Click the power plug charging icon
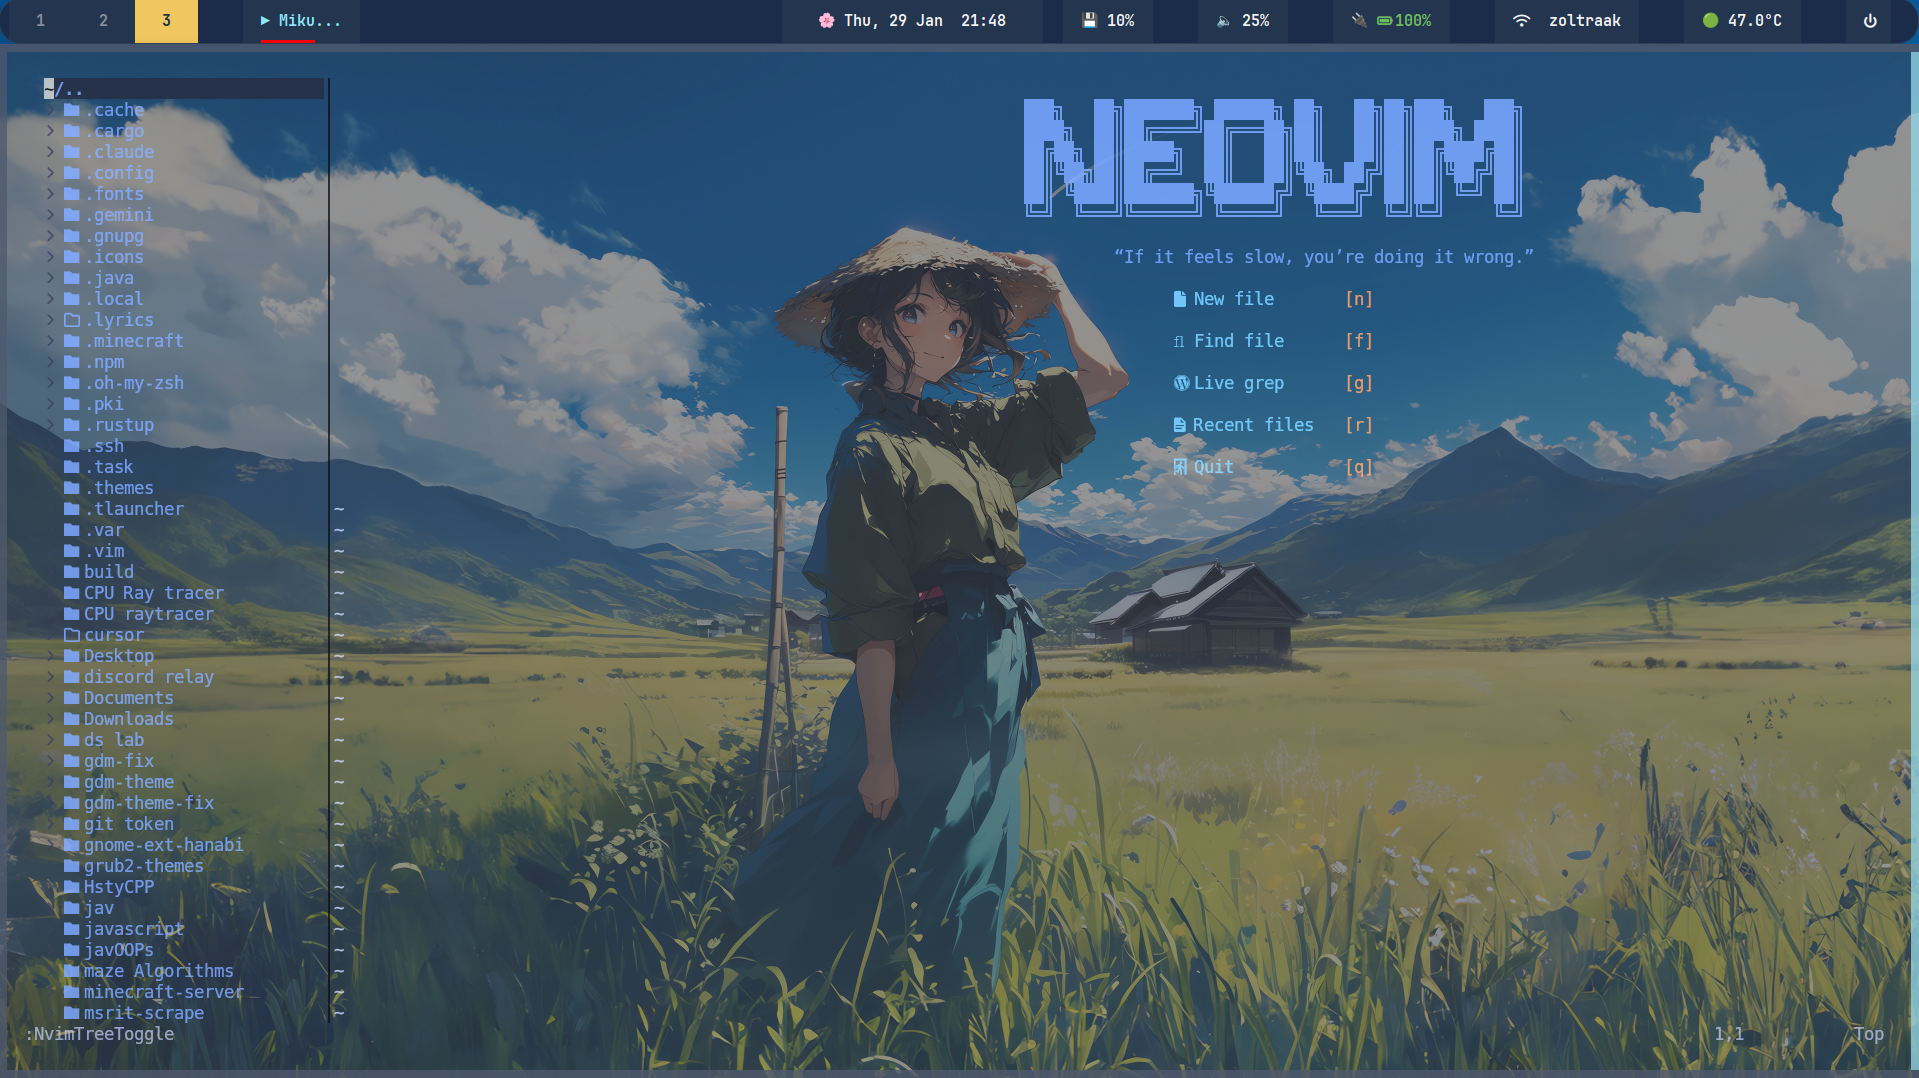Screen dimensions: 1919x1078 (1359, 20)
